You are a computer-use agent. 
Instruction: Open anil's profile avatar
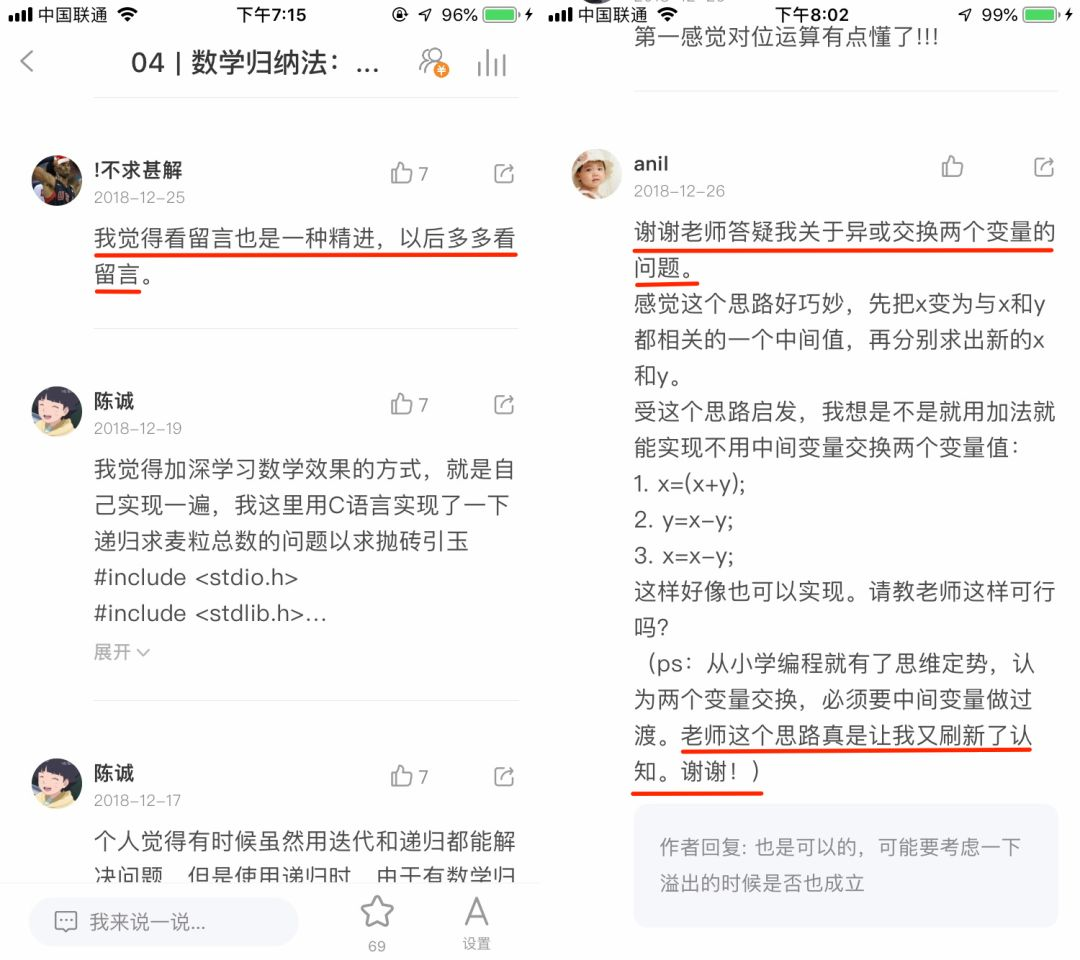[x=596, y=174]
